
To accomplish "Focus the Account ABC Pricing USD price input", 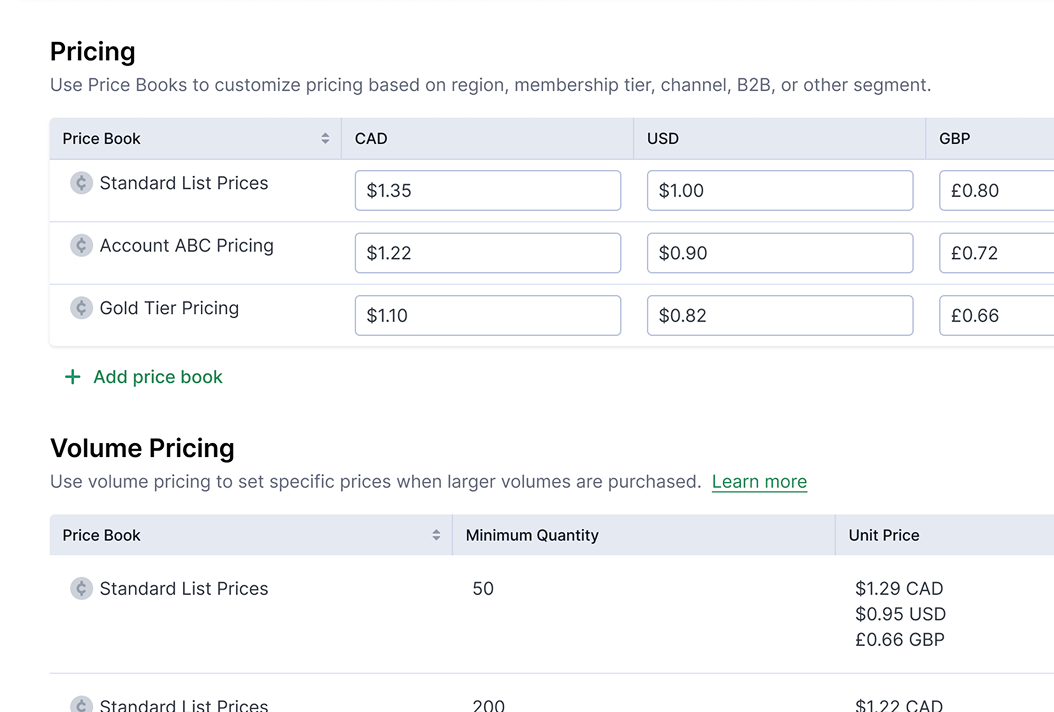I will 779,253.
